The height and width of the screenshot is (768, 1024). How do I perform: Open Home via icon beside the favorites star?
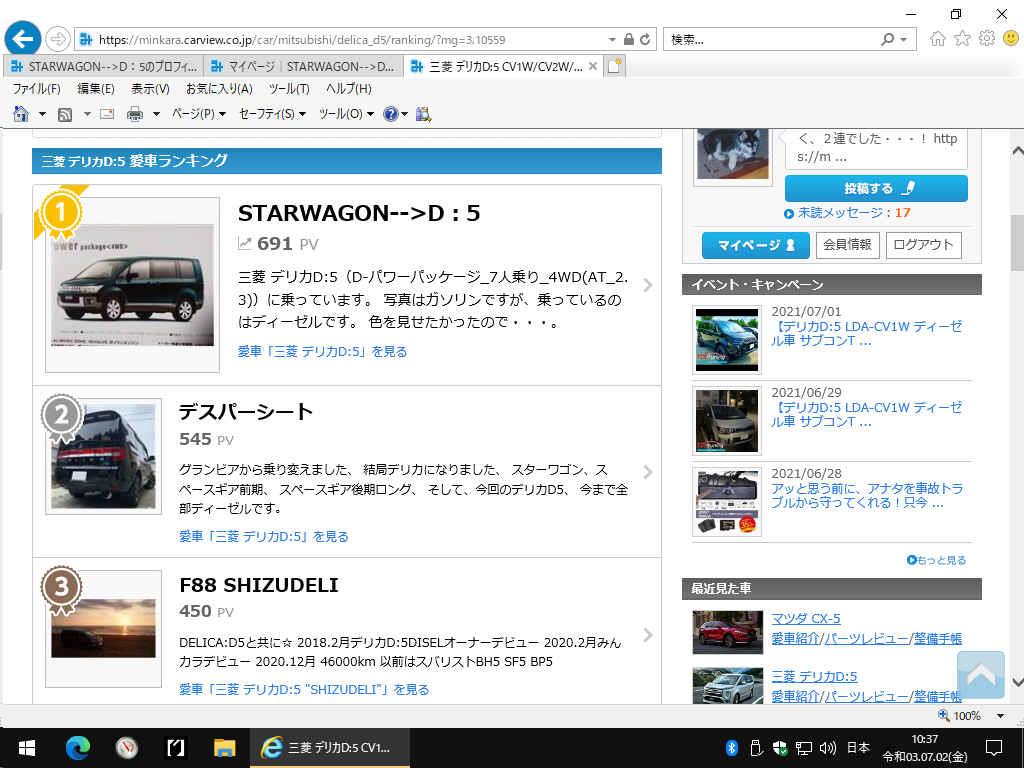[x=938, y=39]
